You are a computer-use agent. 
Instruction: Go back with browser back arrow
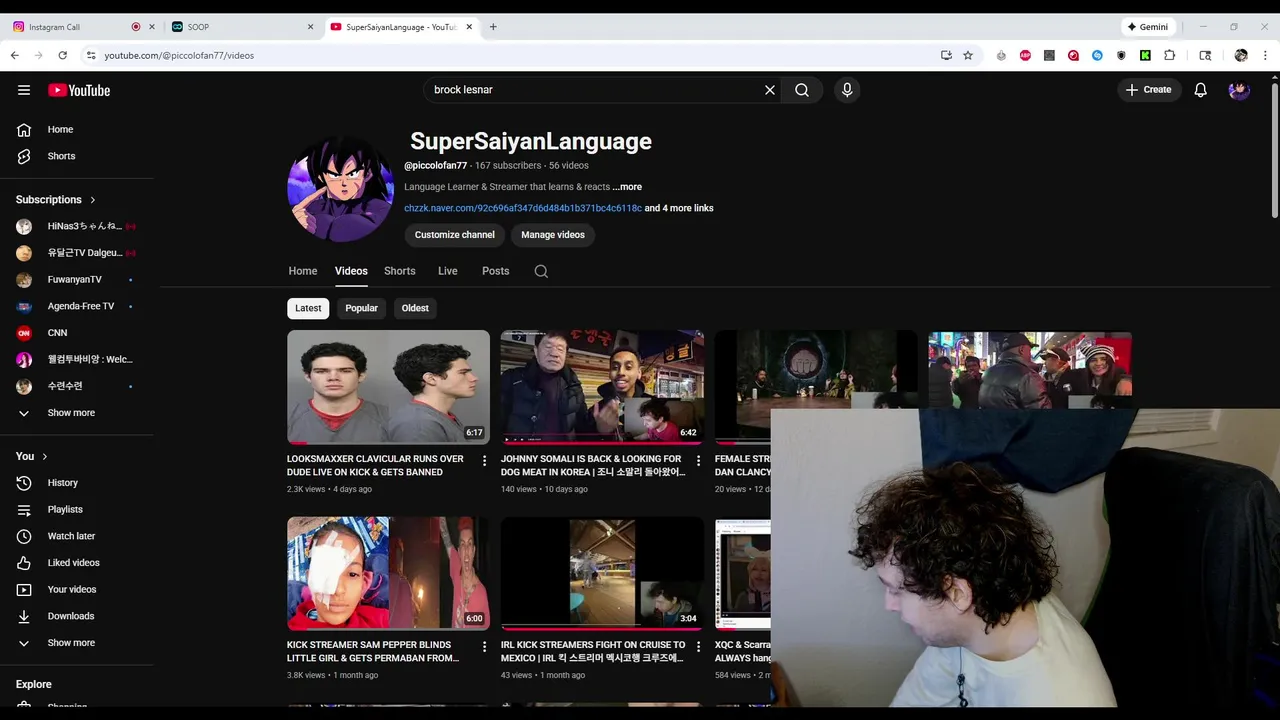14,55
